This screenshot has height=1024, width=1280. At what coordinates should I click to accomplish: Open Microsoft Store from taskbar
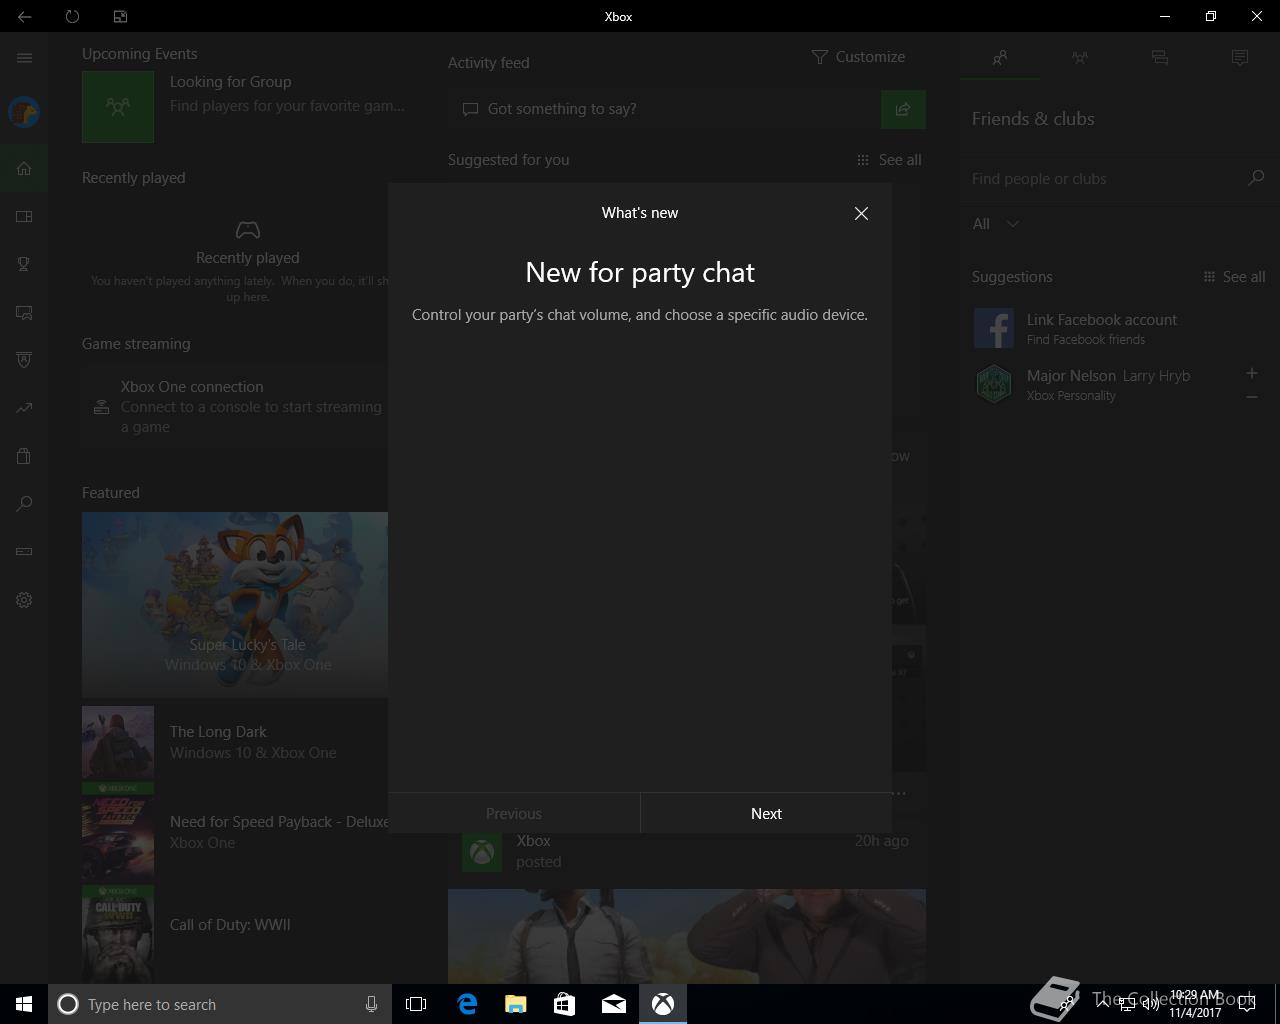coord(564,1004)
